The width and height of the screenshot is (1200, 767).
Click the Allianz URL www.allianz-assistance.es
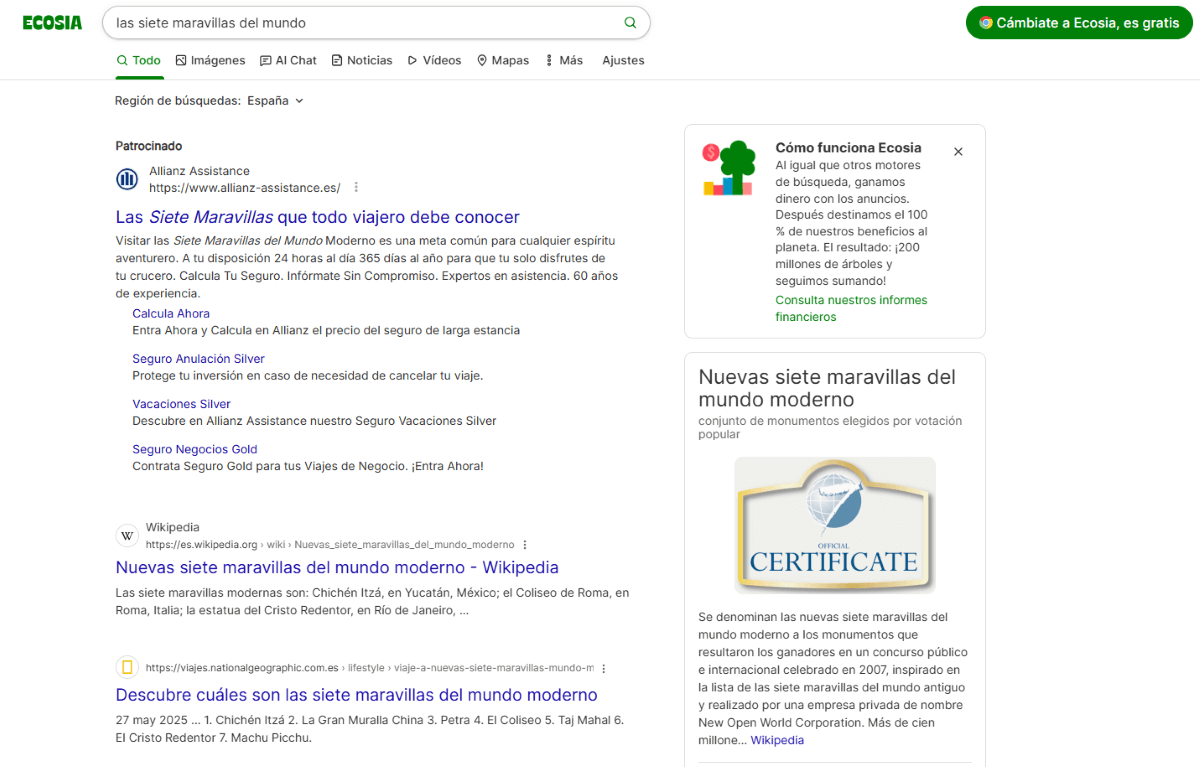tap(245, 188)
